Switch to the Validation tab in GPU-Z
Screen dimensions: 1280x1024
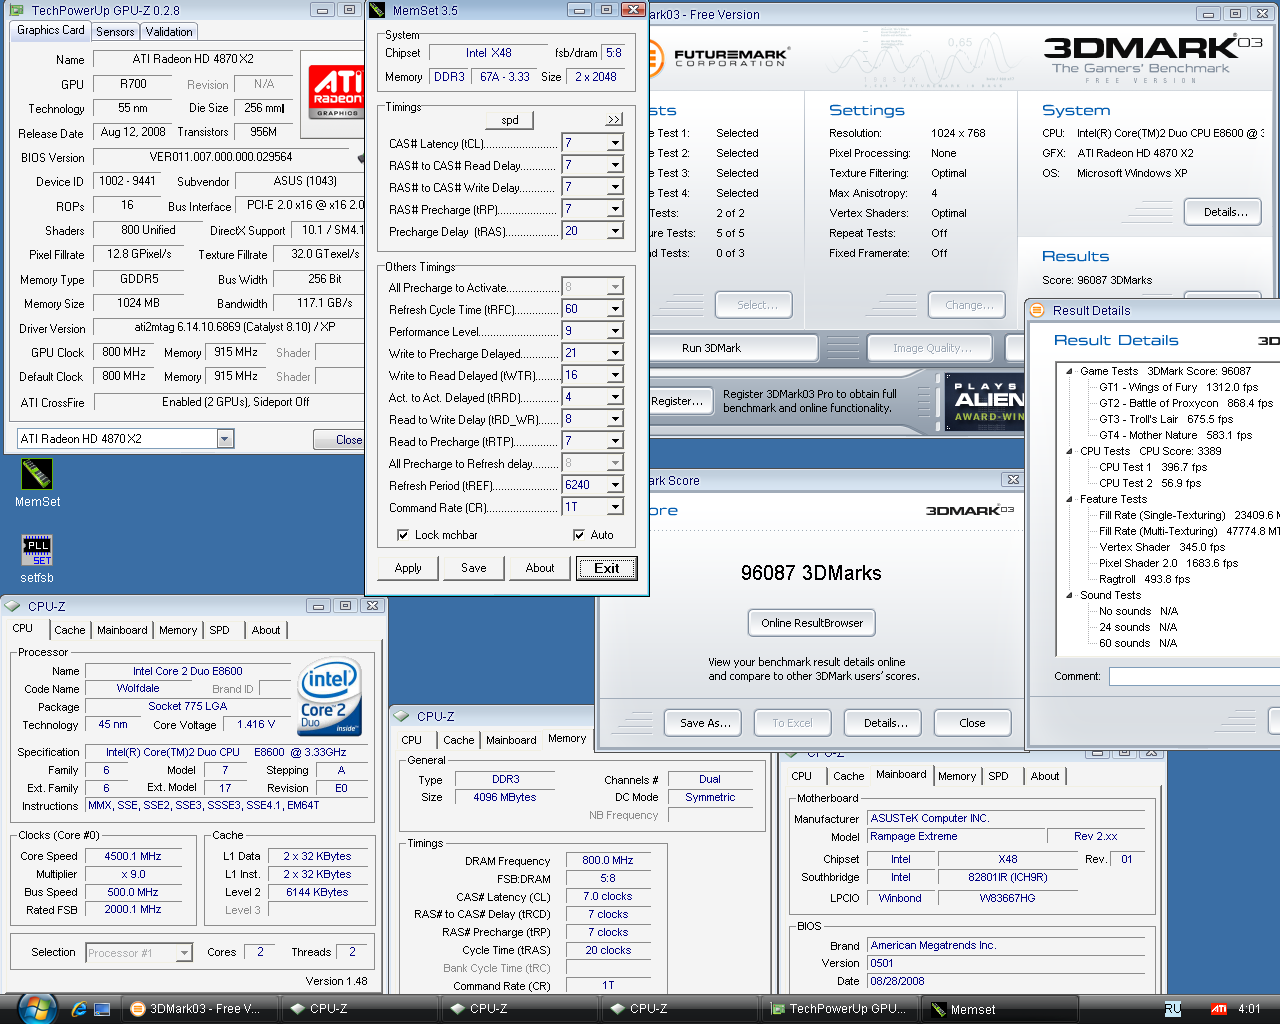point(169,32)
